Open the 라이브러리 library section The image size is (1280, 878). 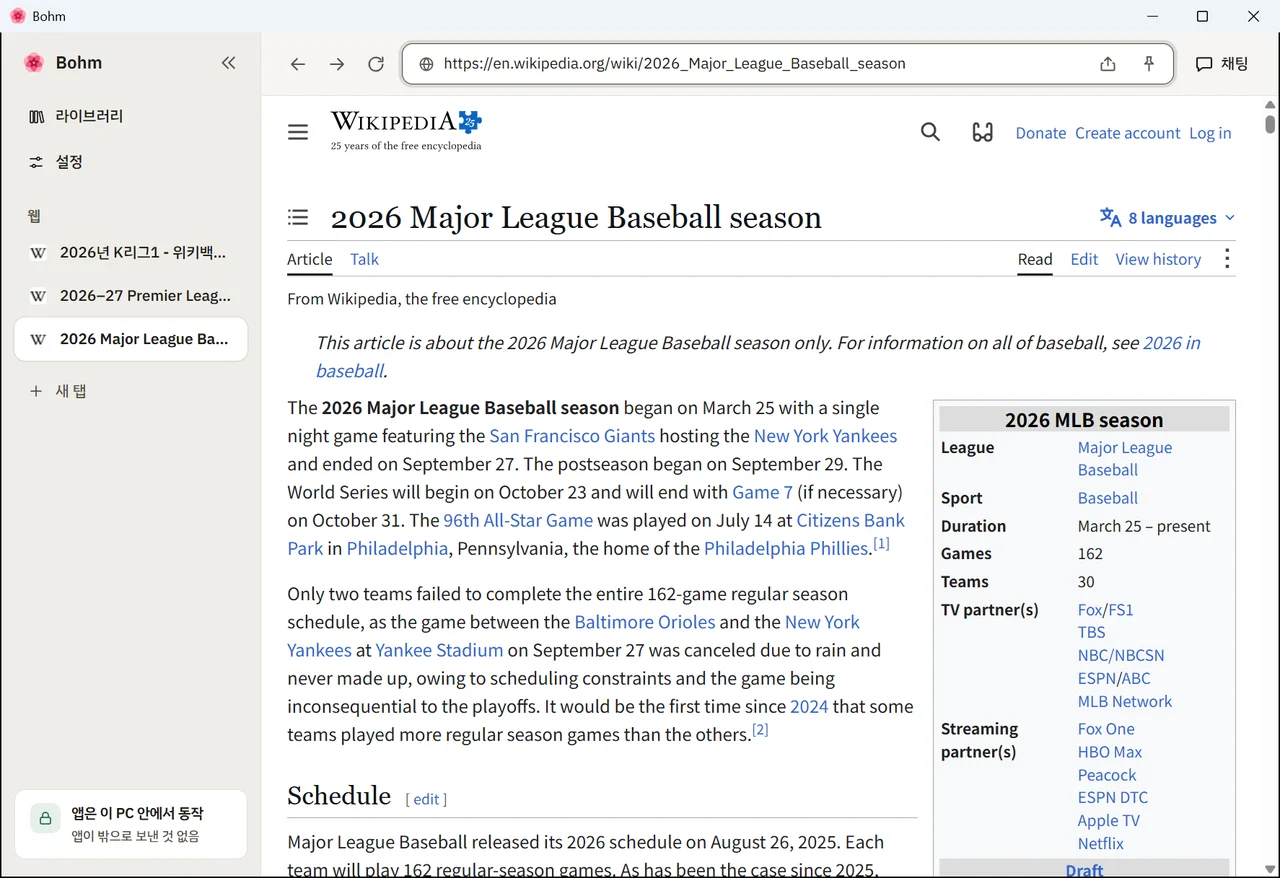131,116
